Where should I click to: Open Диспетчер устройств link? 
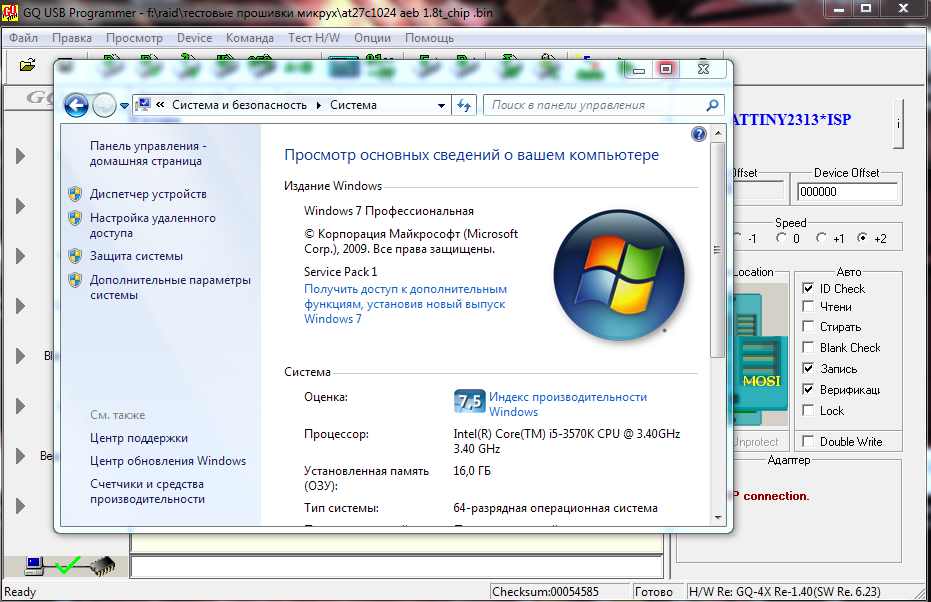(148, 194)
